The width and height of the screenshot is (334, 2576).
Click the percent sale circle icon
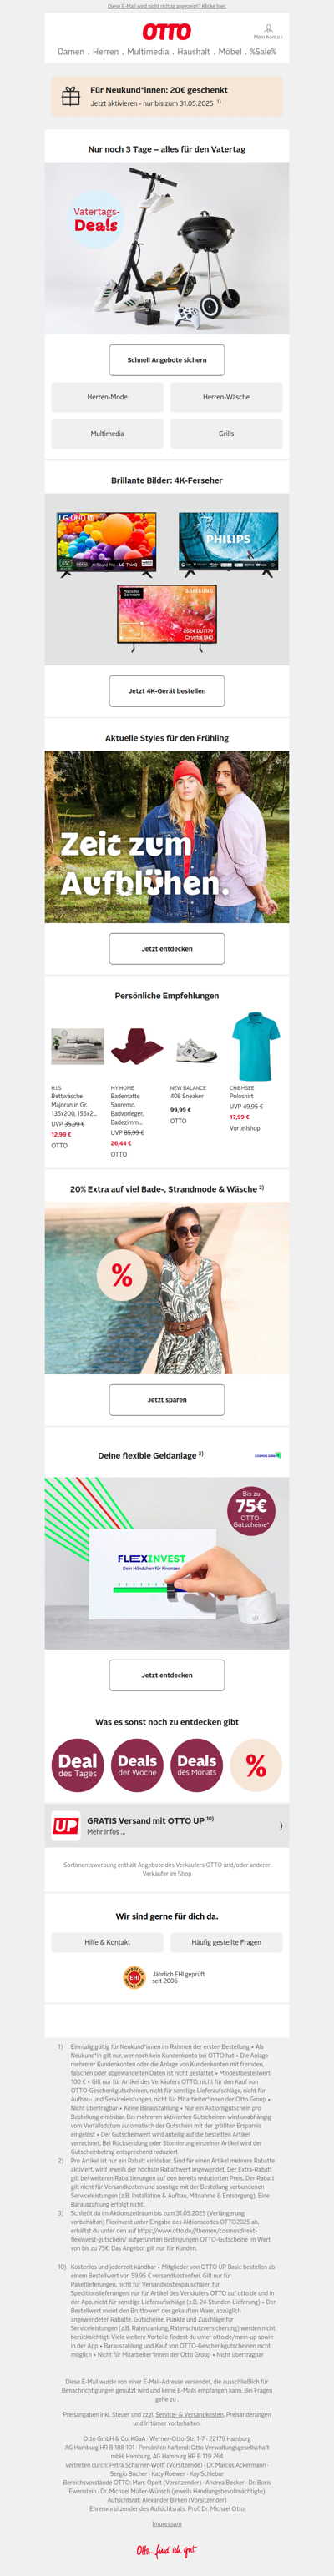coord(256,1765)
